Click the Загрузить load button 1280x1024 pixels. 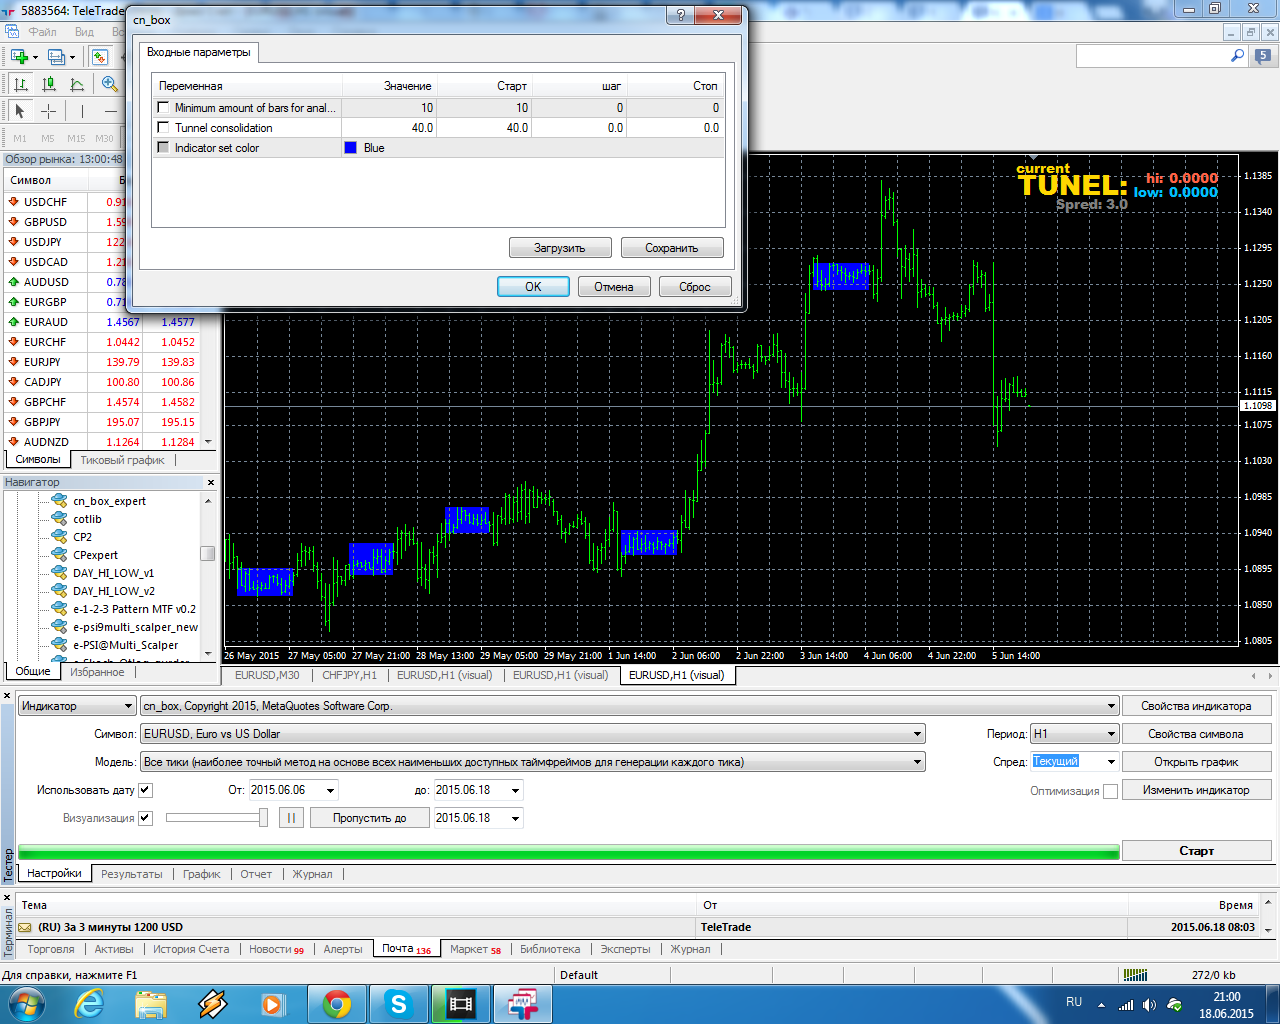[560, 248]
